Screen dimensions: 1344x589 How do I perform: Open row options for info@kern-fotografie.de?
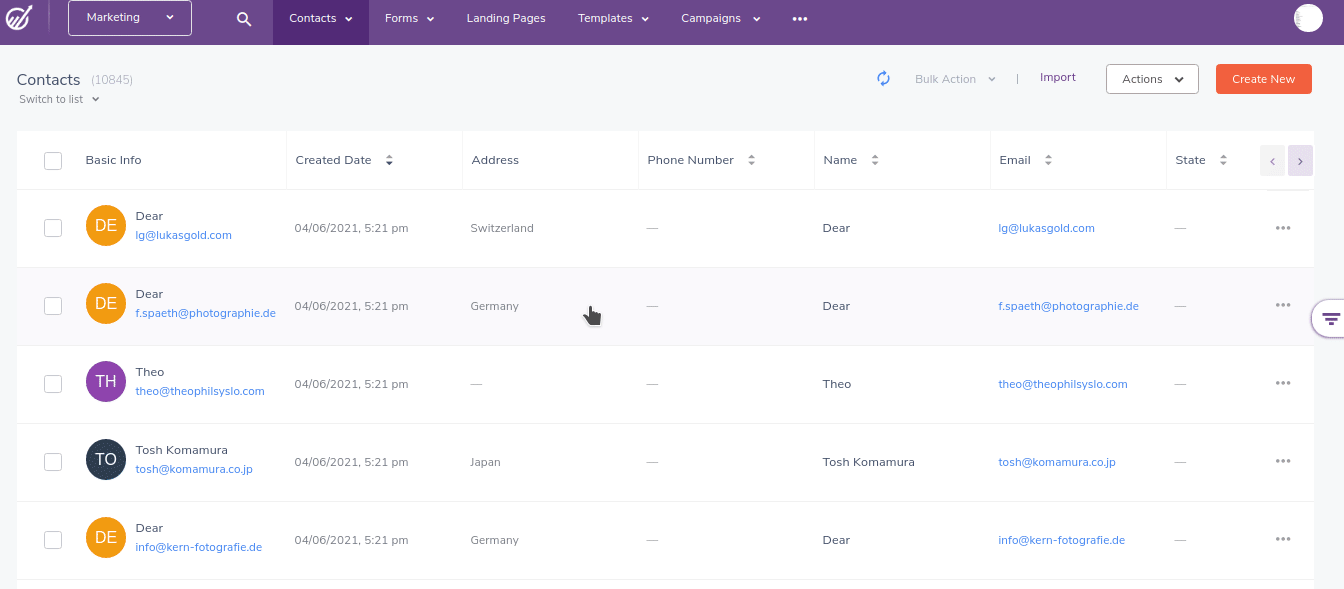[1283, 540]
